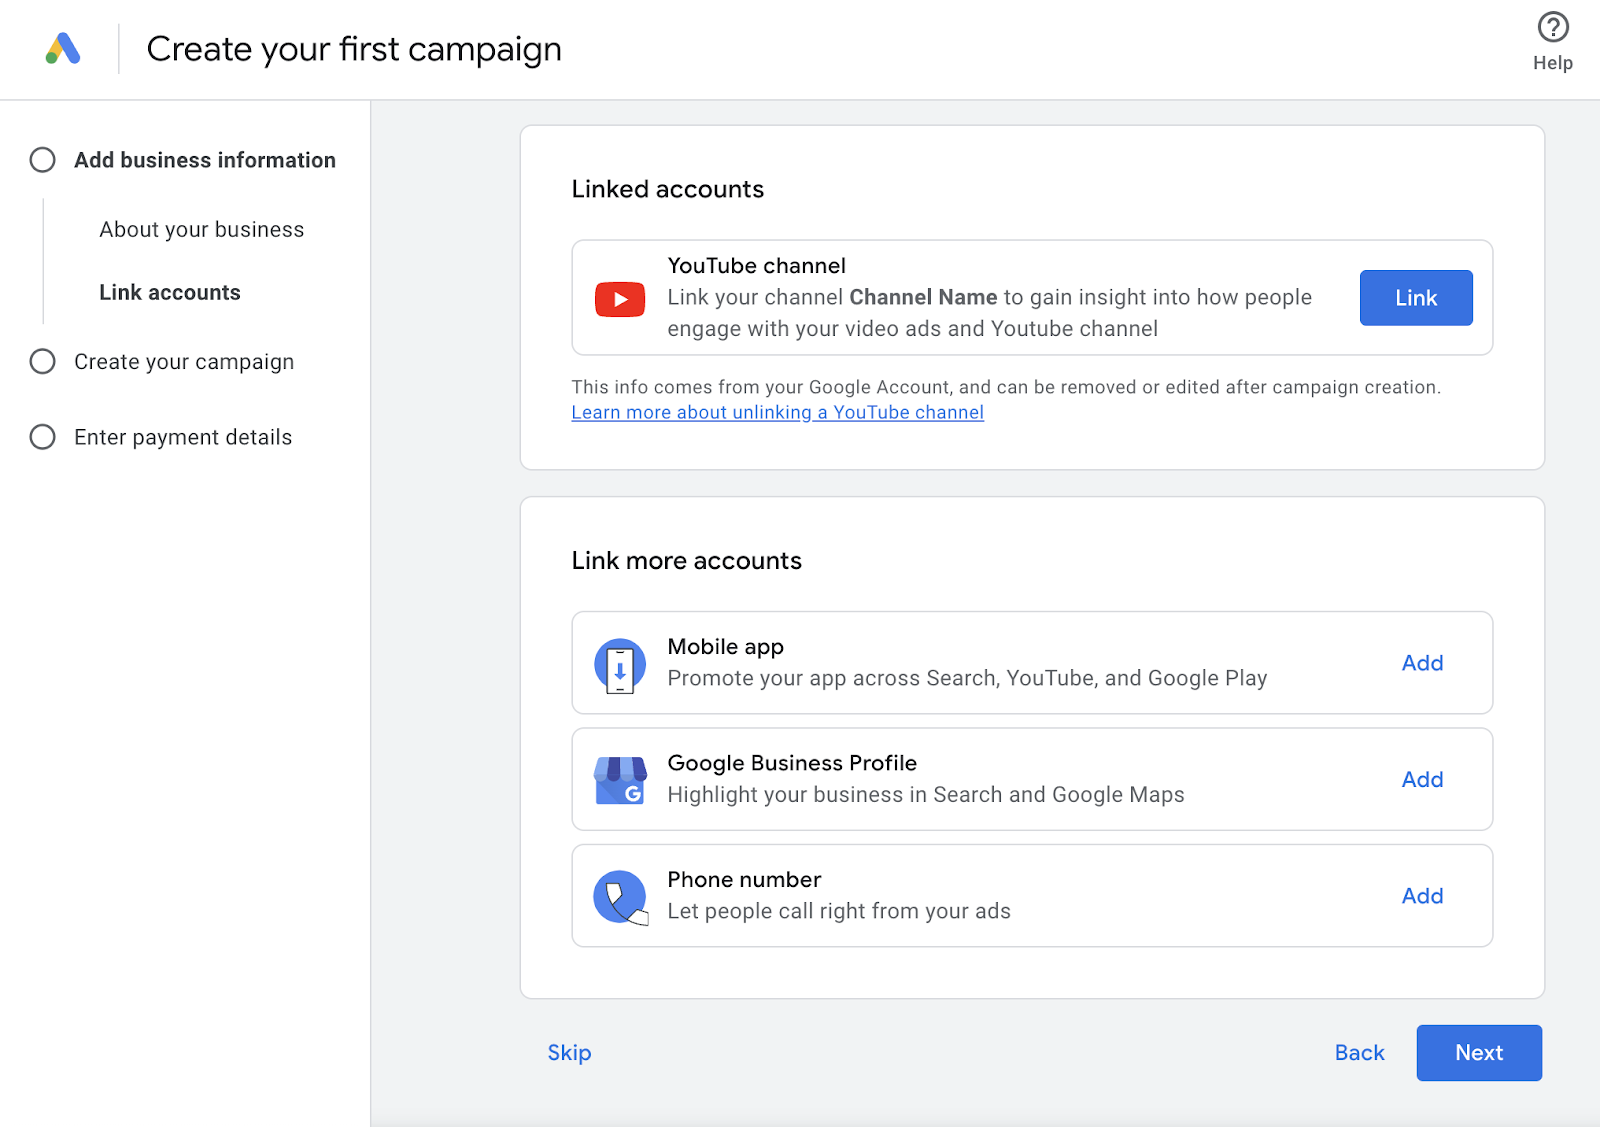Click the Google Business Profile storefront icon
Image resolution: width=1600 pixels, height=1127 pixels.
619,779
